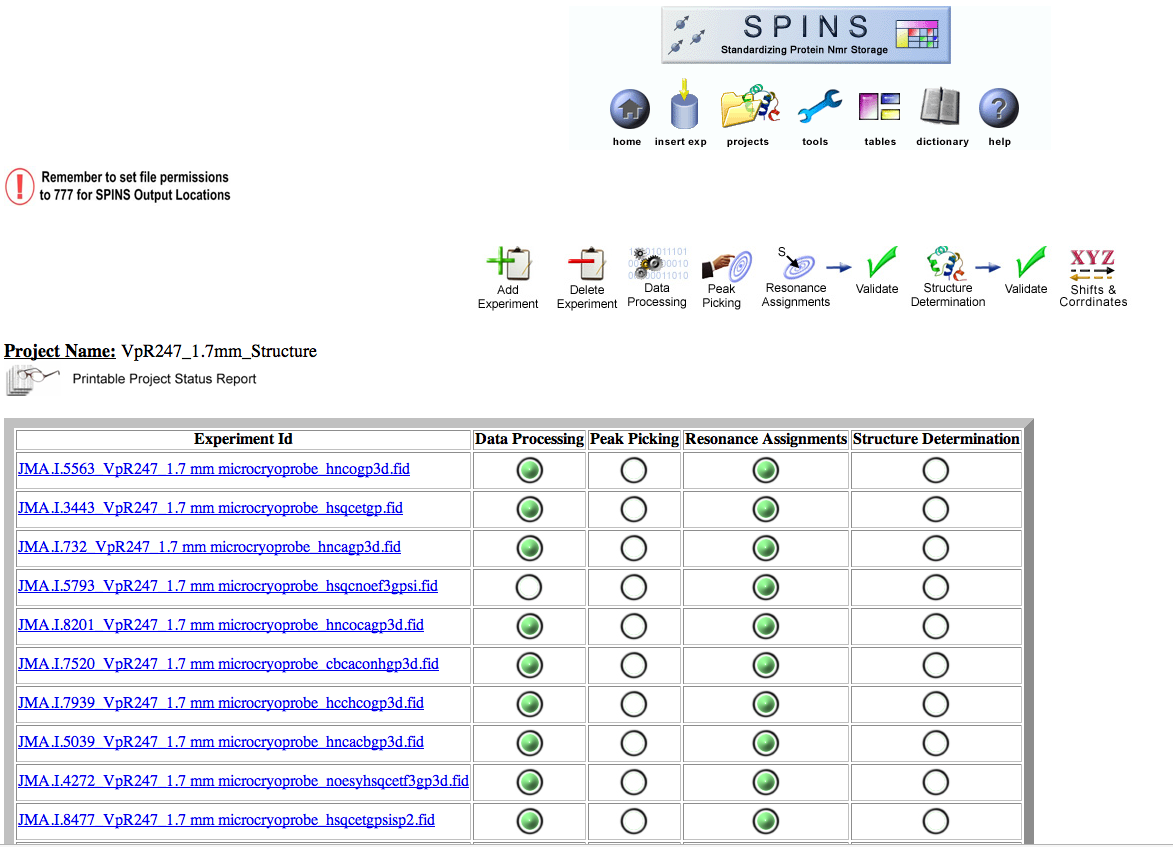Open experiment link JMA.I.4272 noesyhsqcetf3gp3d.fid
The width and height of the screenshot is (1173, 847).
tap(243, 781)
